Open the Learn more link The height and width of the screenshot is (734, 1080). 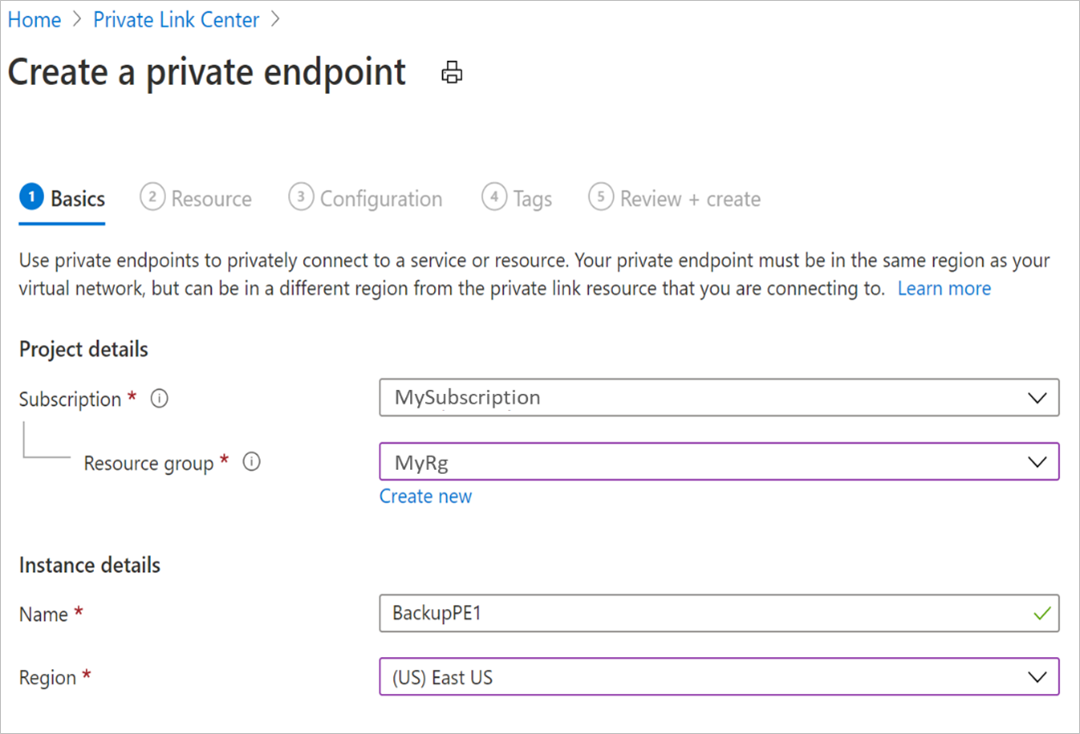tap(944, 288)
